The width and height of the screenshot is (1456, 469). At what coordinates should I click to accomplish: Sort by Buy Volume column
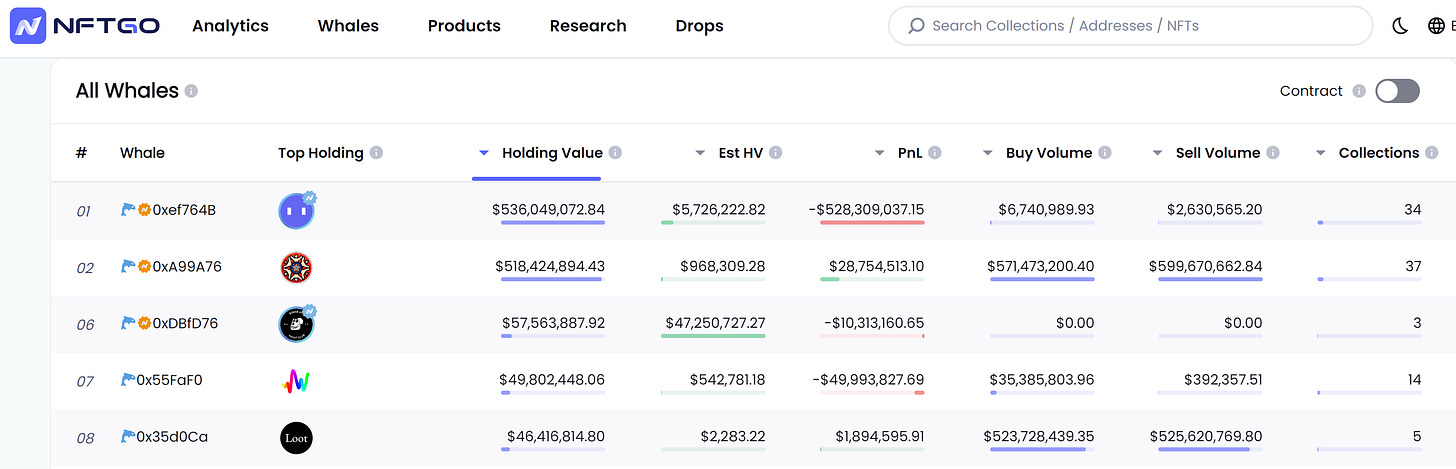coord(1048,153)
